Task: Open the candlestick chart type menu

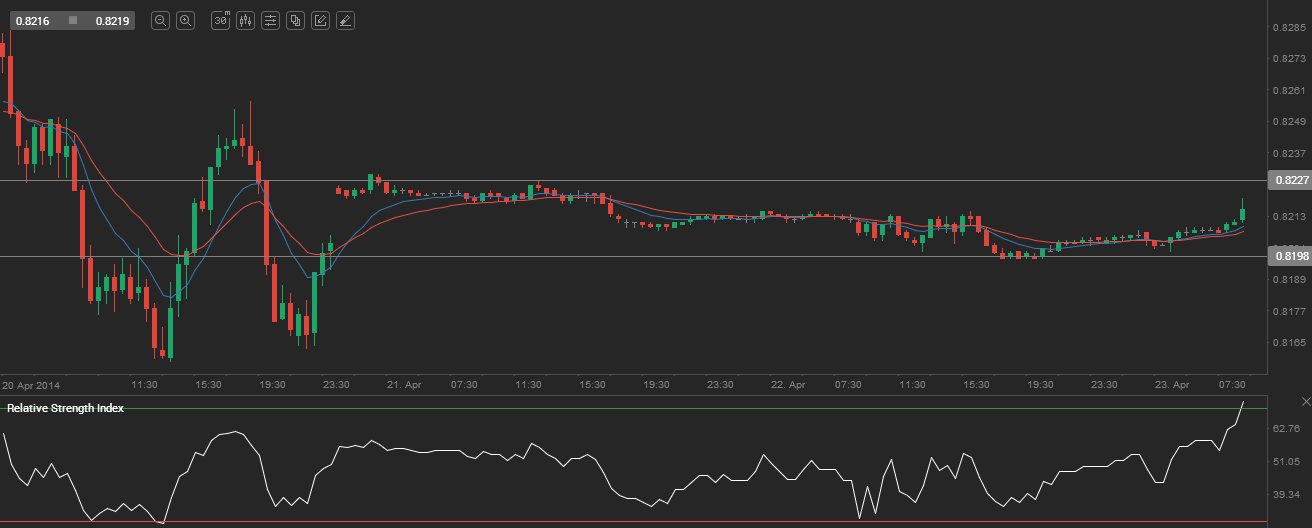Action: [245, 20]
